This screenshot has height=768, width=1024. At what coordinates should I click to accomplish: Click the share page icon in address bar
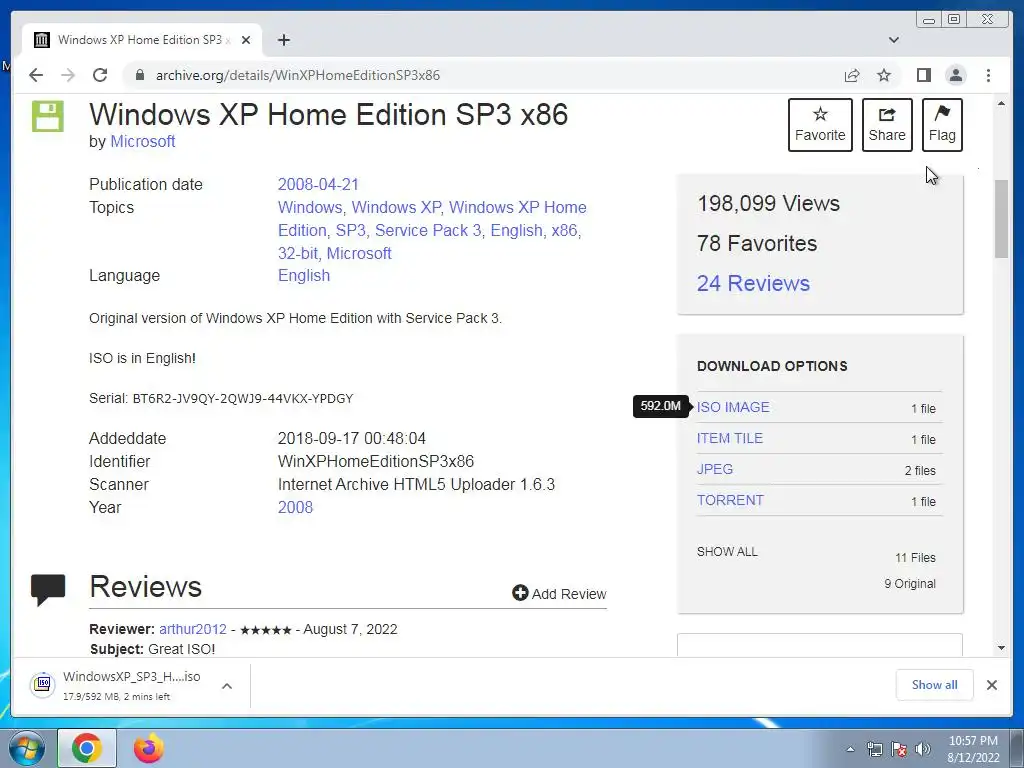(852, 75)
